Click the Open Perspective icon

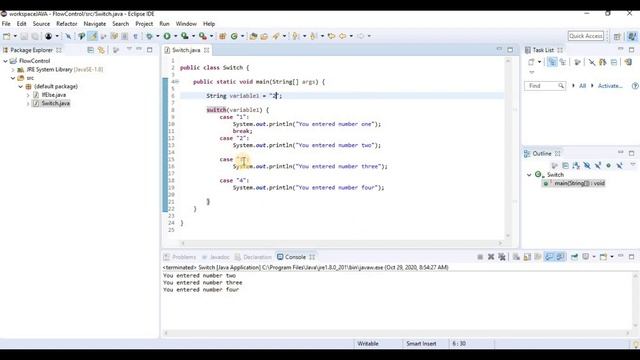point(617,36)
